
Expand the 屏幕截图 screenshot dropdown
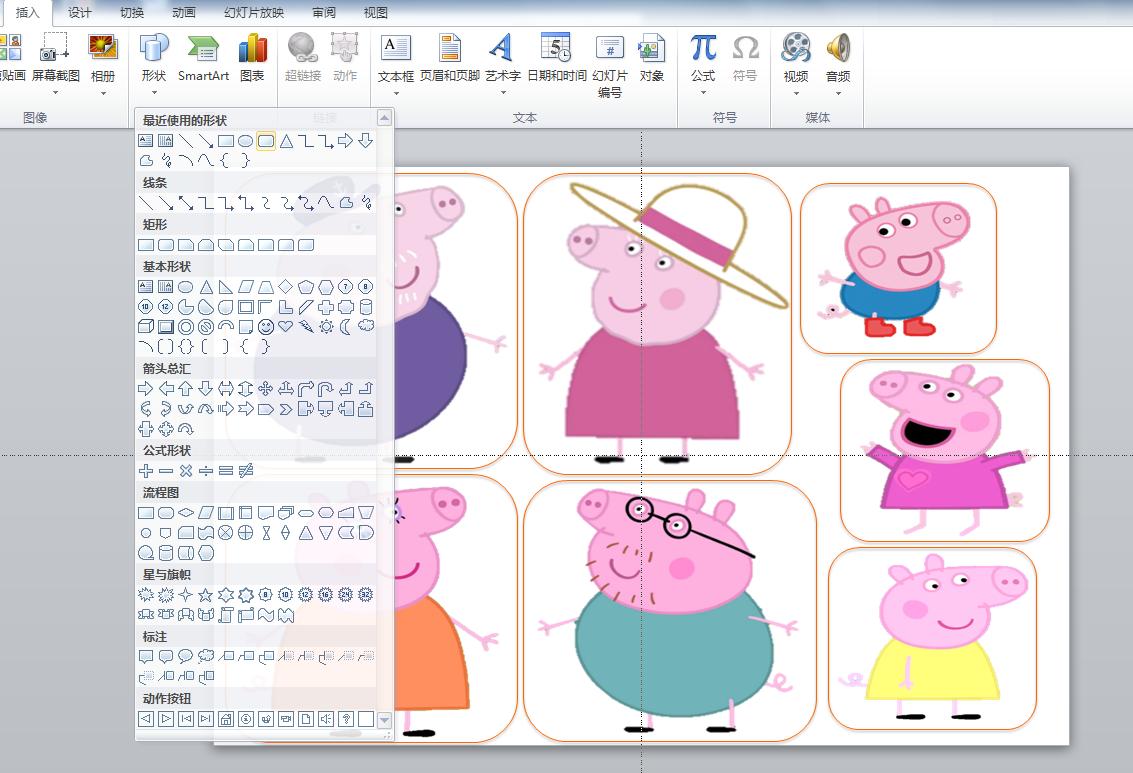[55, 93]
